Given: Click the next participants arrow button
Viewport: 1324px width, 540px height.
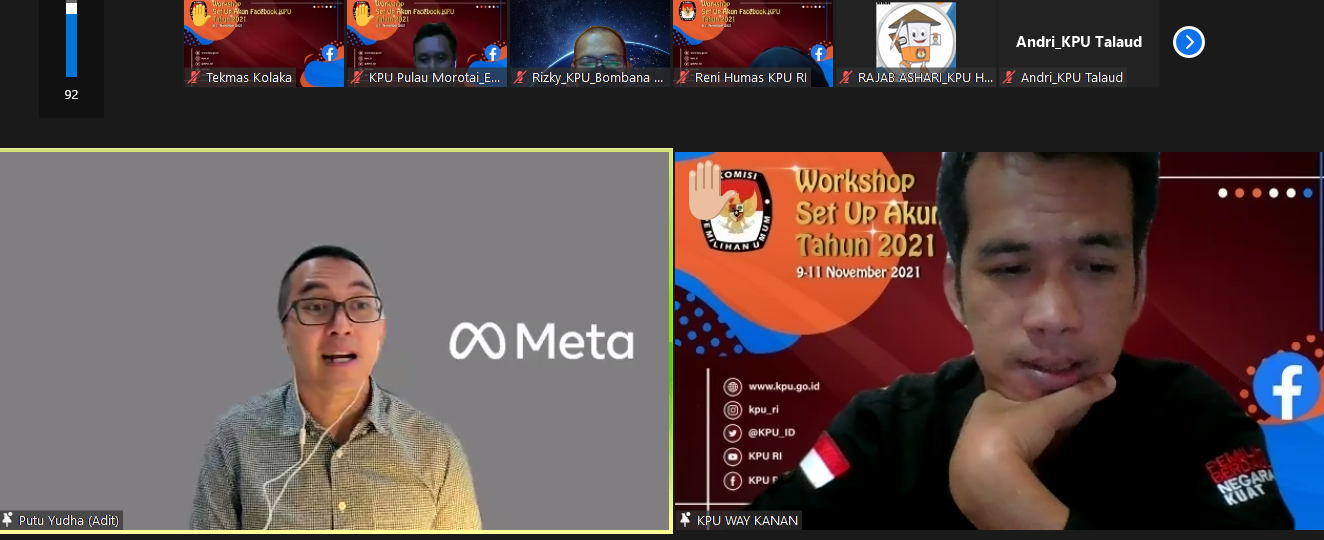Looking at the screenshot, I should tap(1188, 42).
